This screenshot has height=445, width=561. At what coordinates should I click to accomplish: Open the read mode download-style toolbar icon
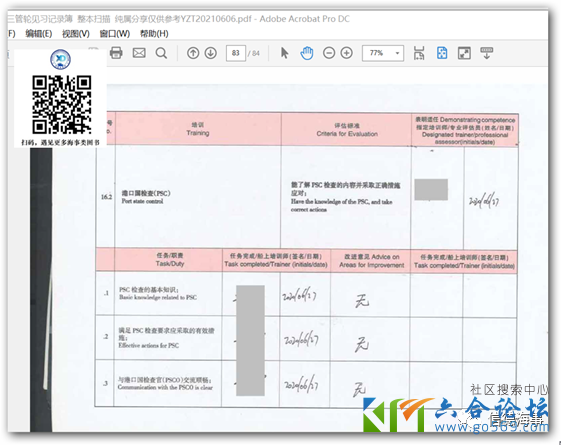coord(487,53)
